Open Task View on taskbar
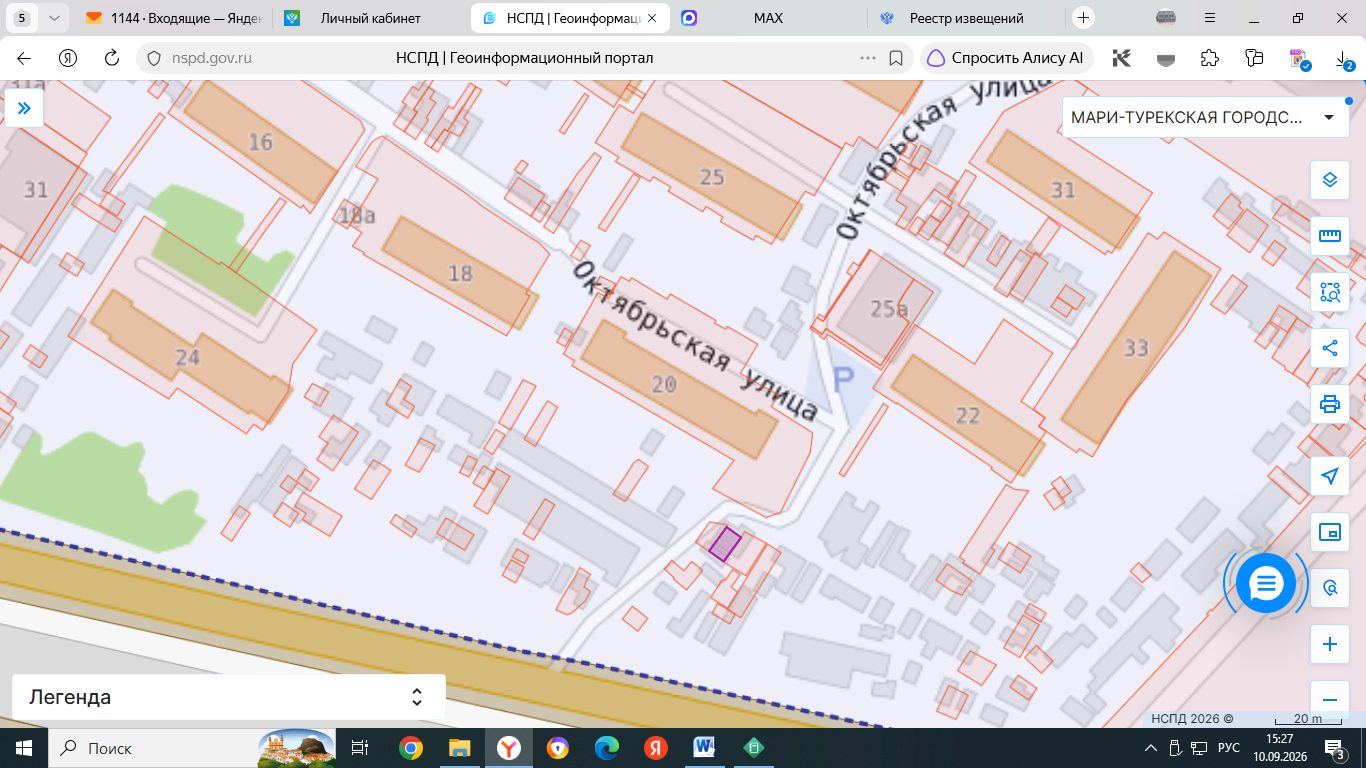 click(361, 748)
